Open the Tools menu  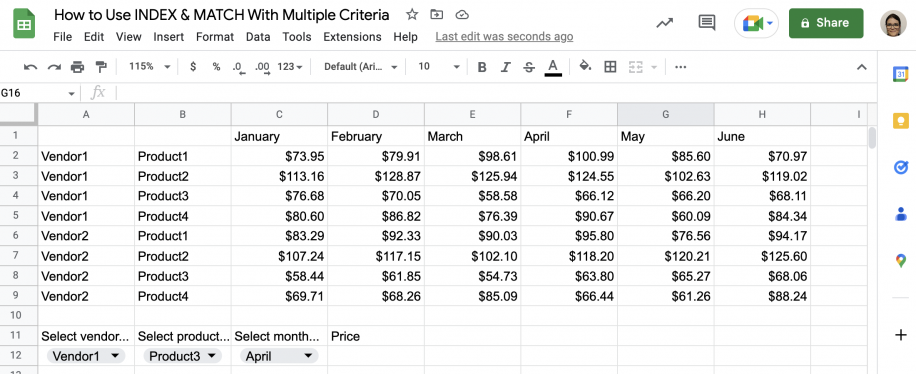(297, 37)
